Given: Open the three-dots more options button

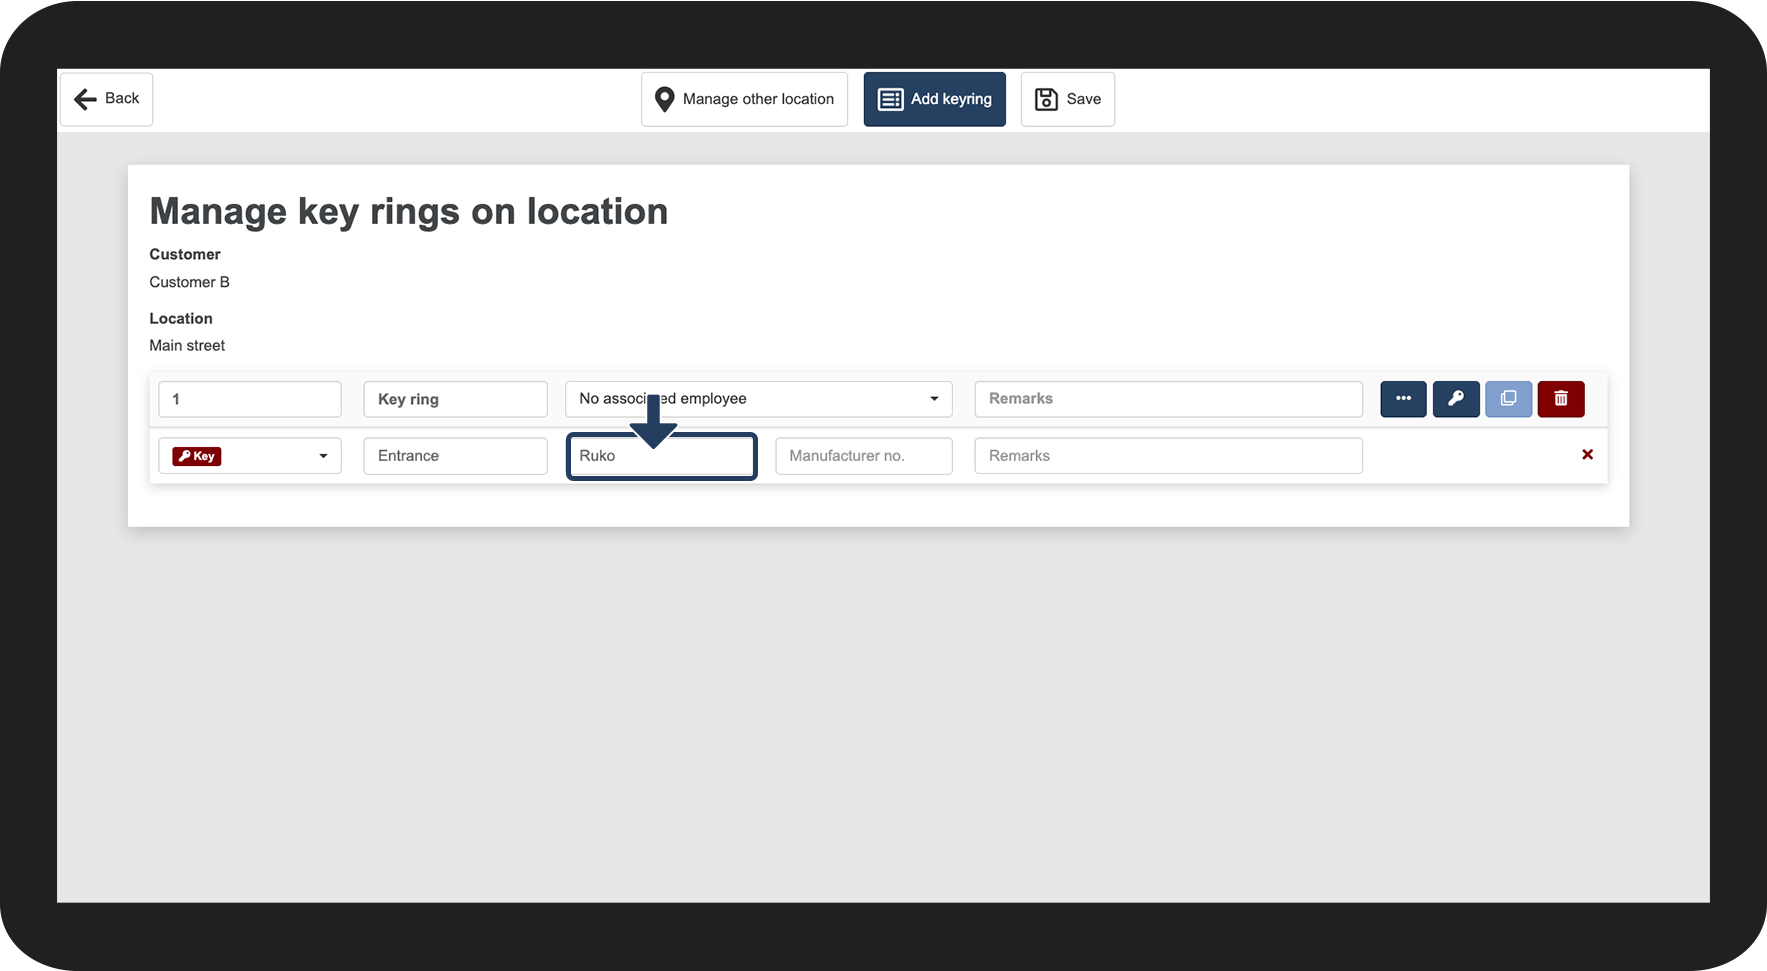Looking at the screenshot, I should click(x=1404, y=399).
